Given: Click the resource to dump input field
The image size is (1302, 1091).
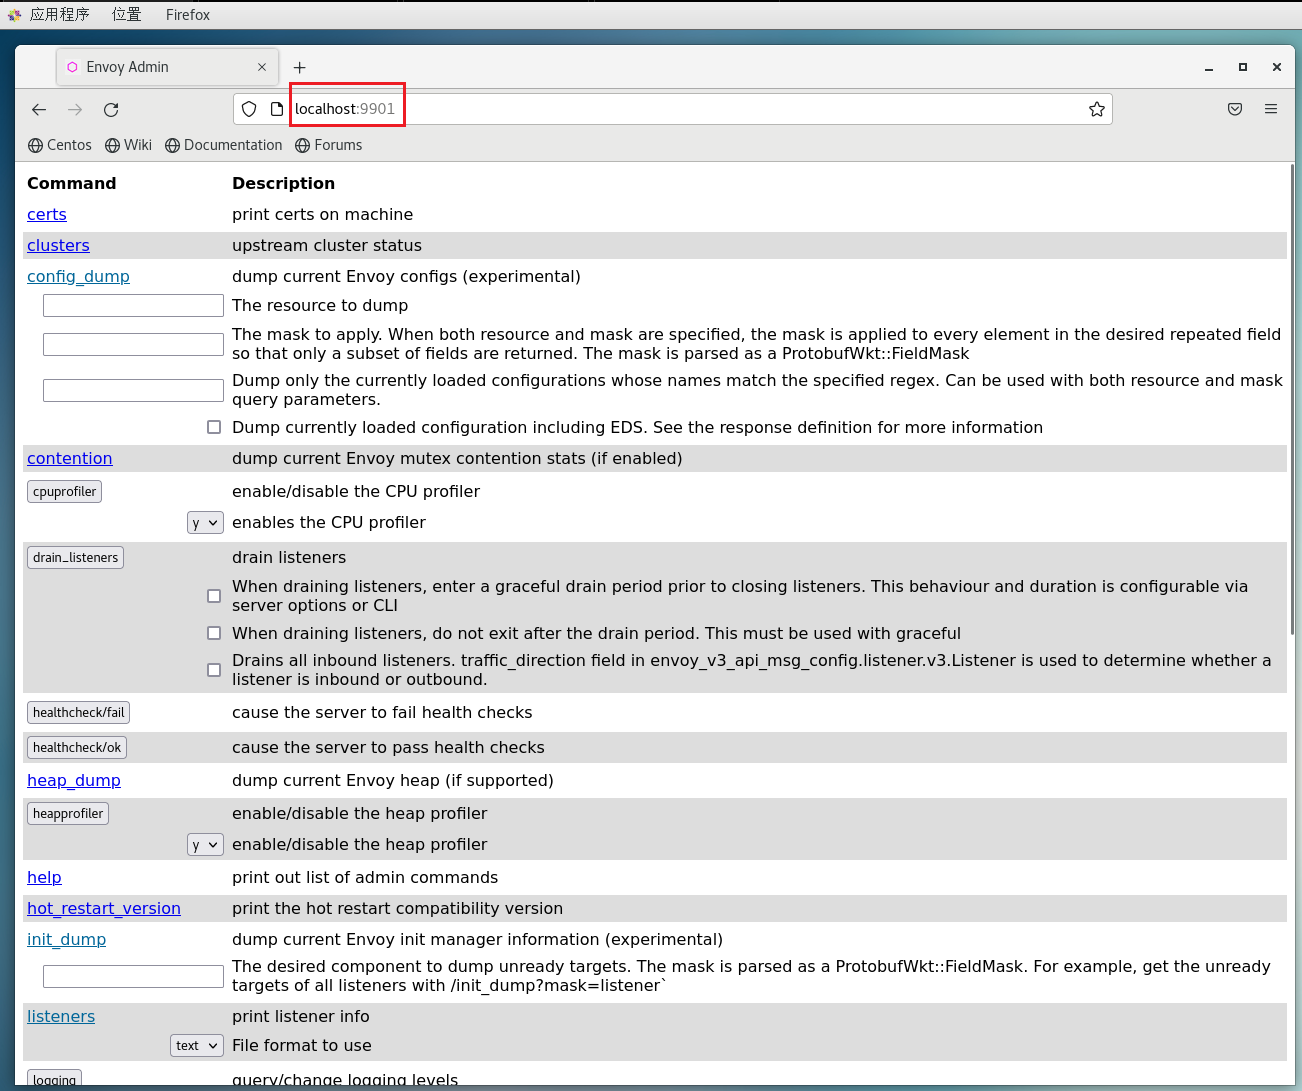Looking at the screenshot, I should coord(133,305).
